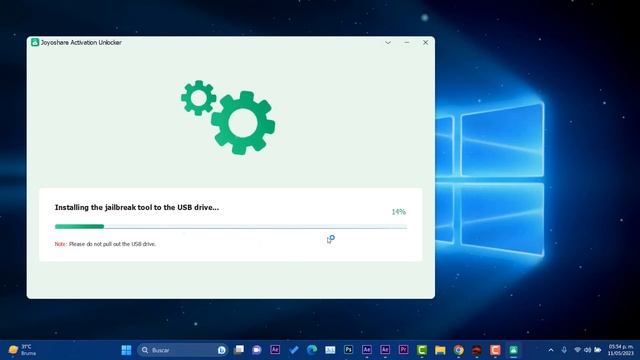Show hidden system tray icons
Image resolution: width=640 pixels, height=360 pixels.
pos(551,350)
